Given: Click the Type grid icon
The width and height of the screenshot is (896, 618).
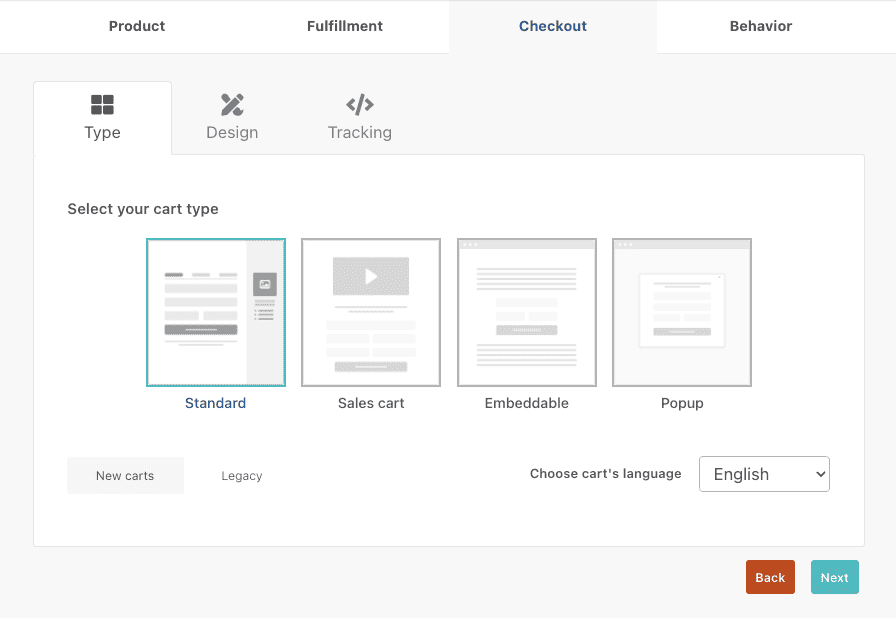Looking at the screenshot, I should (102, 102).
